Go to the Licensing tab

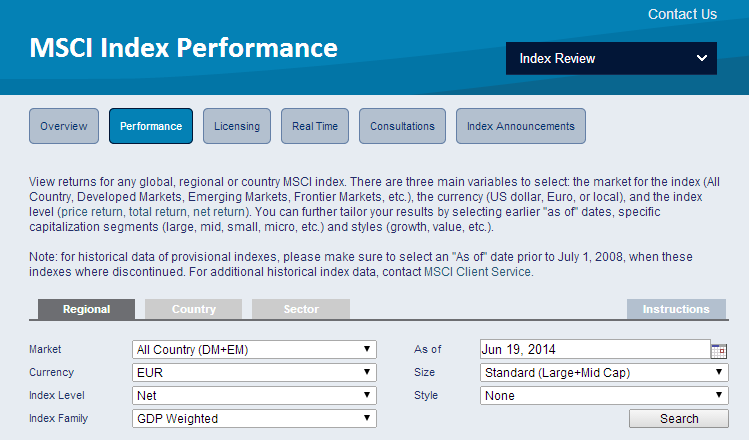237,126
